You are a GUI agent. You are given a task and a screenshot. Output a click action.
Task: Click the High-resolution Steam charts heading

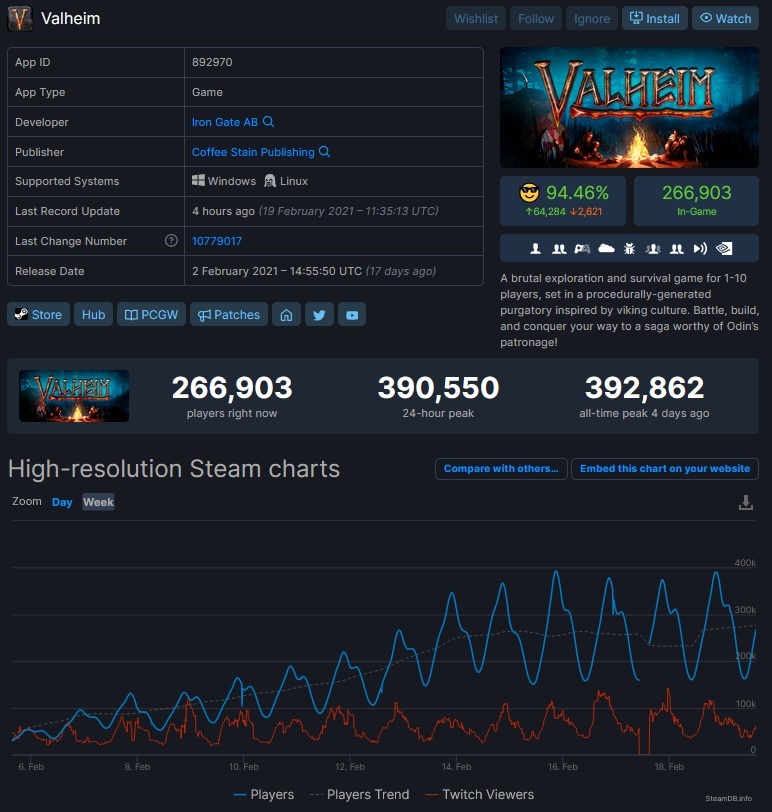(174, 469)
